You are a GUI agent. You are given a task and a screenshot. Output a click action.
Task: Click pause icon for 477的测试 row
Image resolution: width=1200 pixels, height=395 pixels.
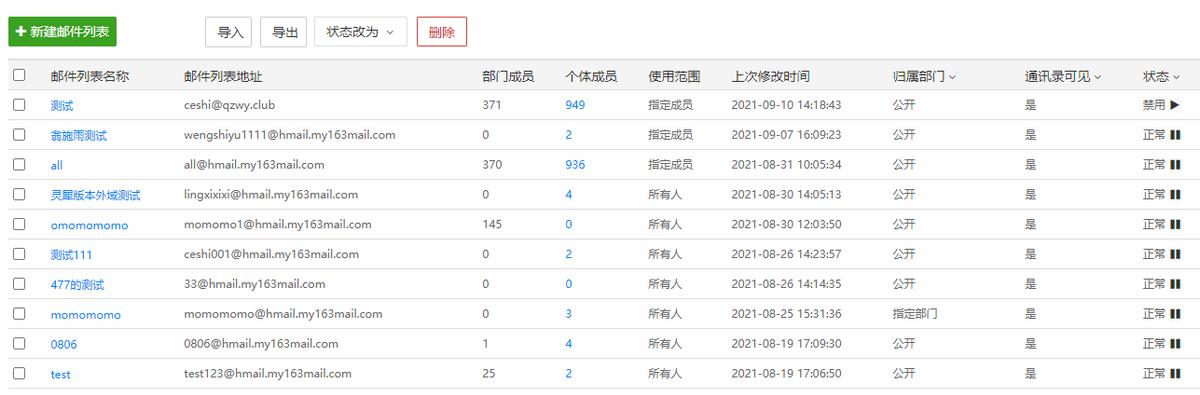(1175, 284)
